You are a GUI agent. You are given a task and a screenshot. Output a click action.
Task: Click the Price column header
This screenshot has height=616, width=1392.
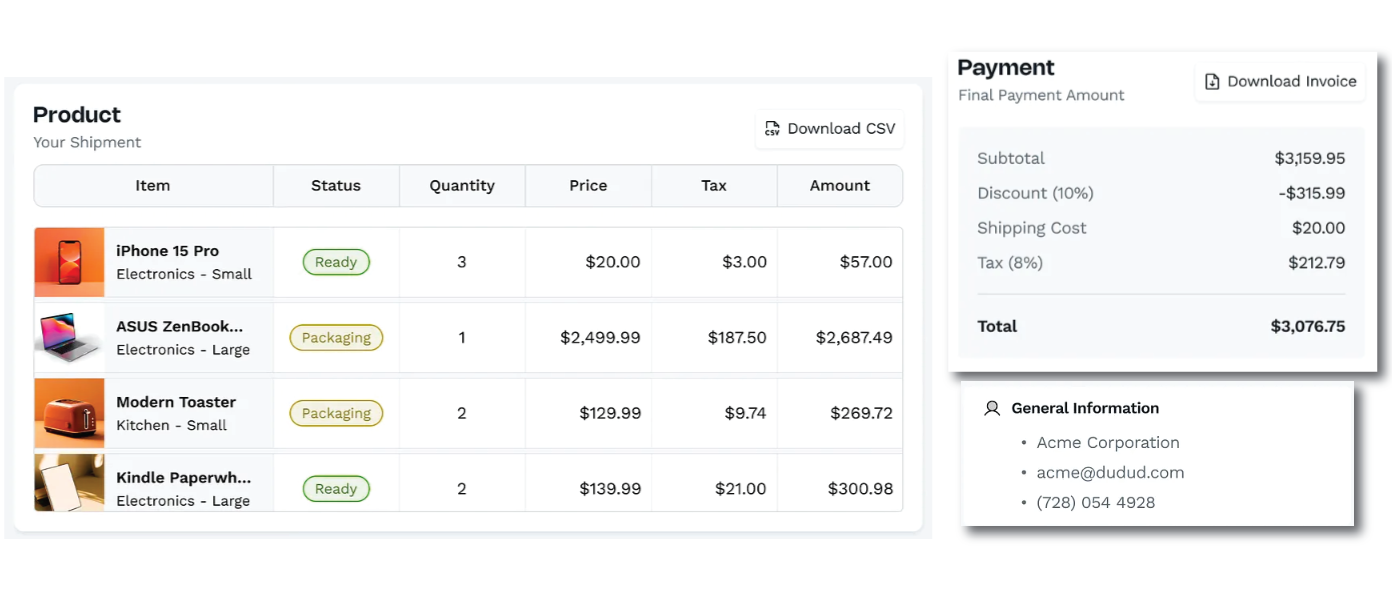pos(588,186)
